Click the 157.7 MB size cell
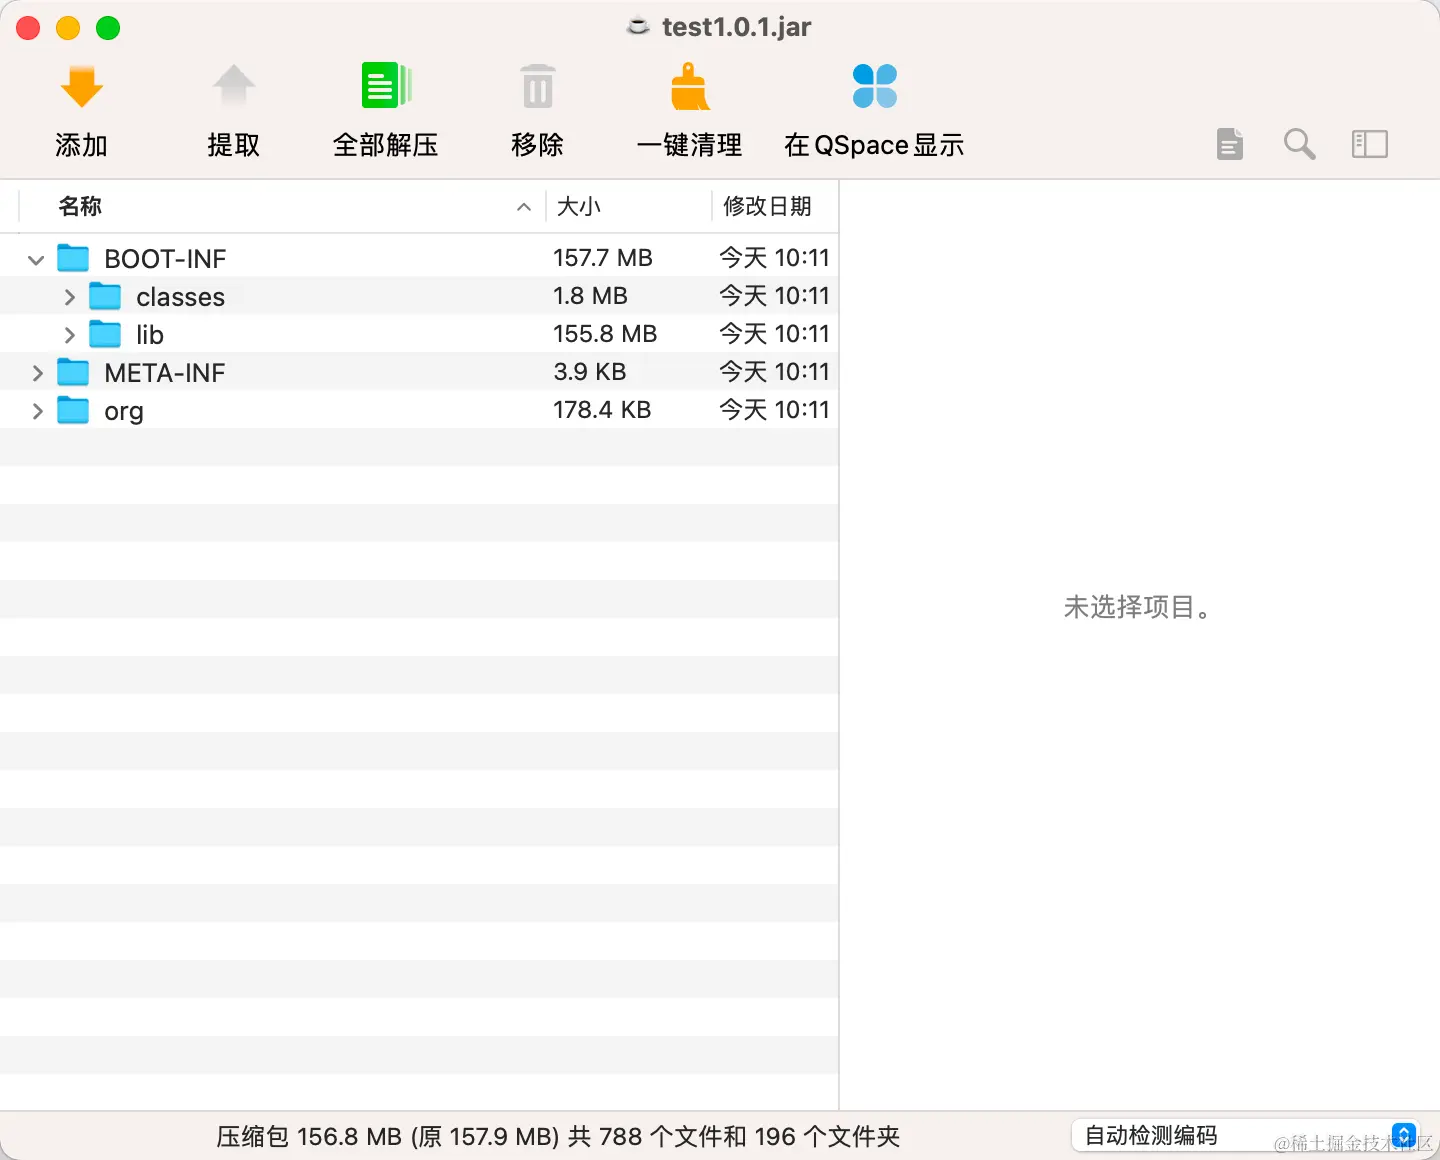The height and width of the screenshot is (1160, 1440). (x=603, y=258)
